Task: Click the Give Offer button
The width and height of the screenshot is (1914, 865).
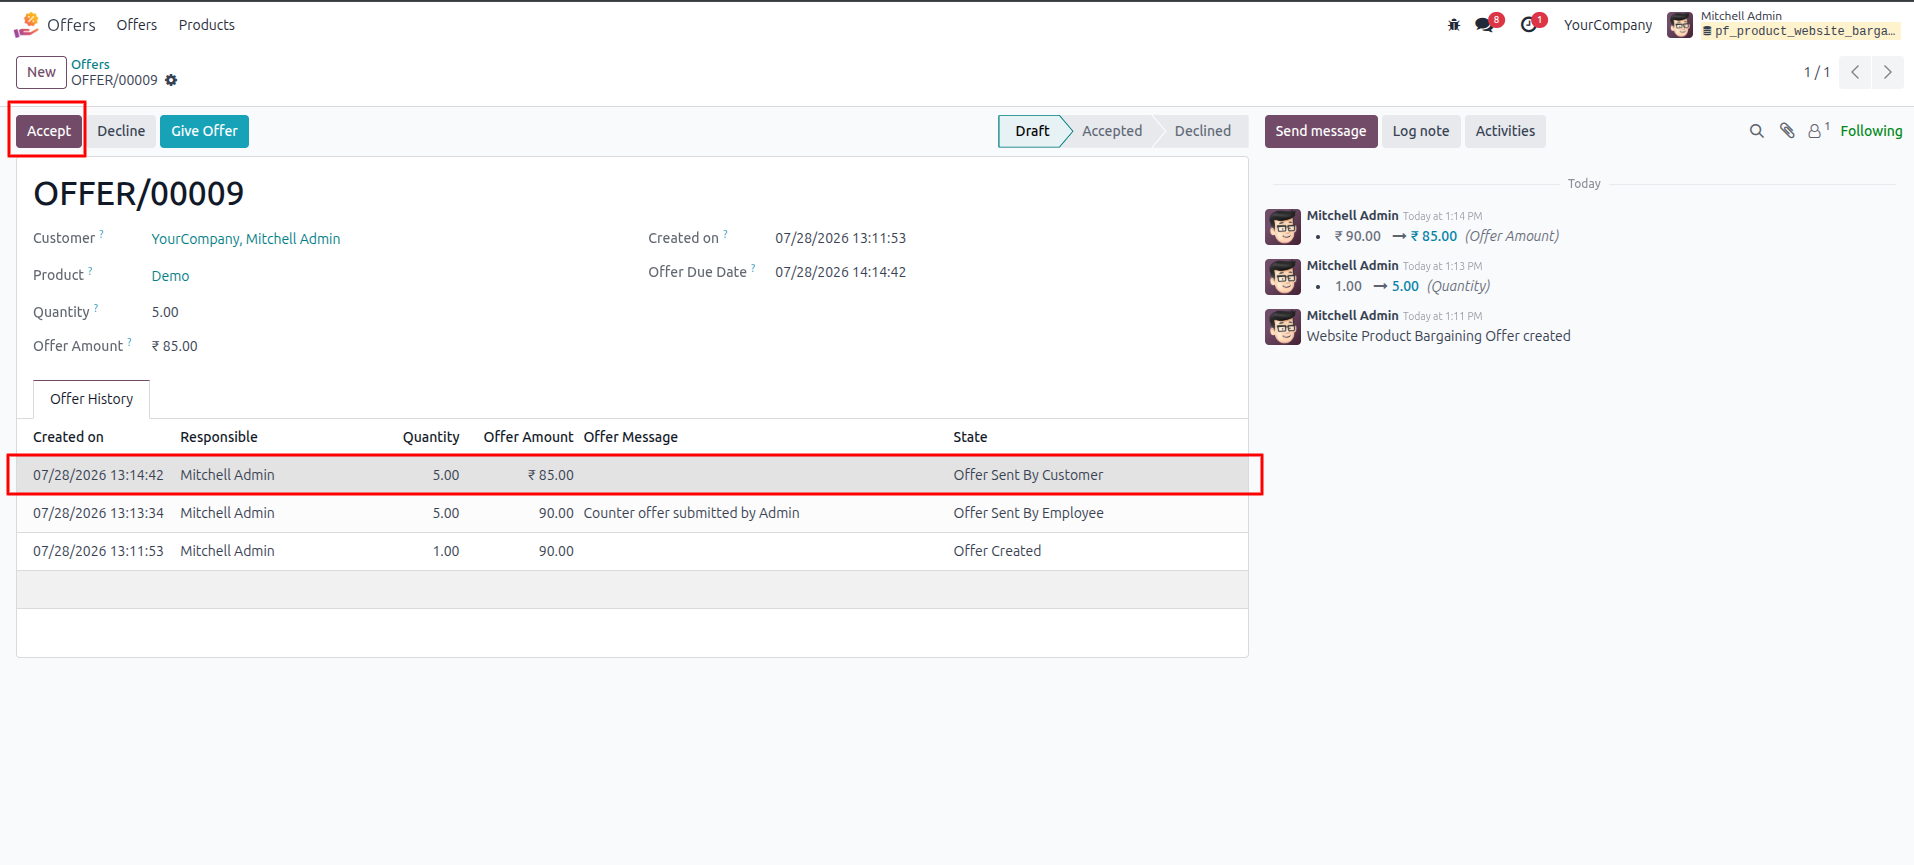Action: [x=204, y=131]
